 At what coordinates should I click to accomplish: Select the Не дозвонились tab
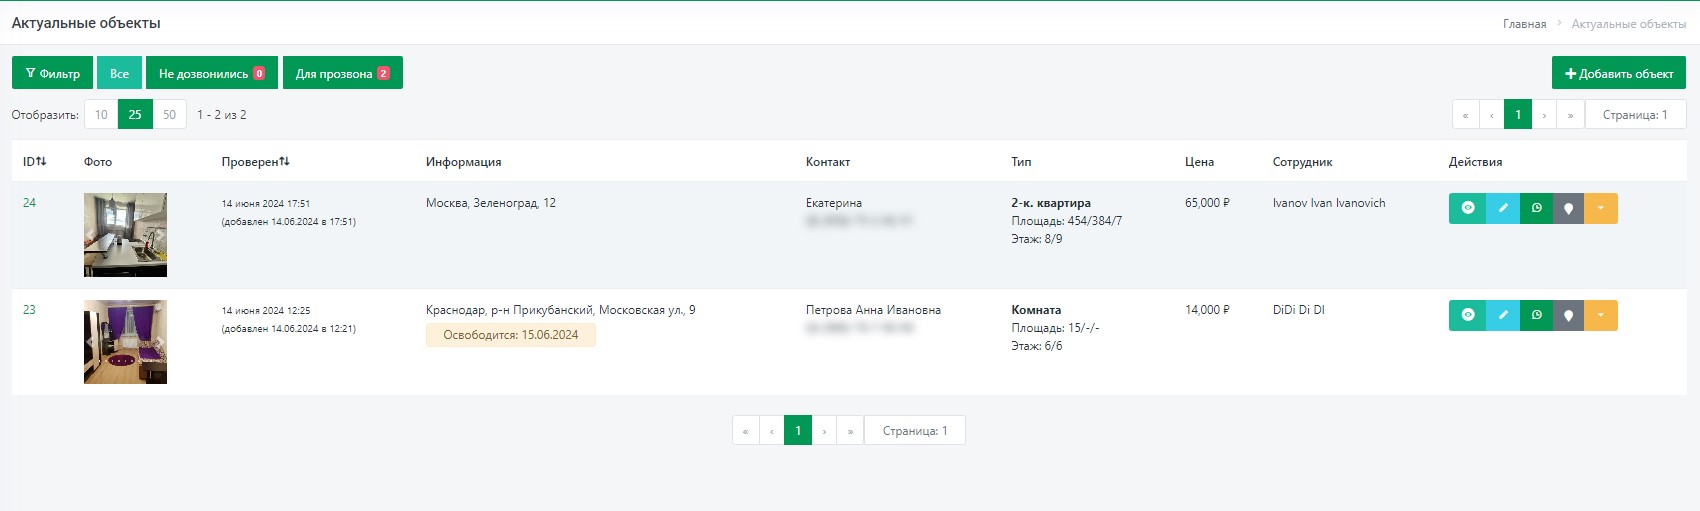(212, 73)
